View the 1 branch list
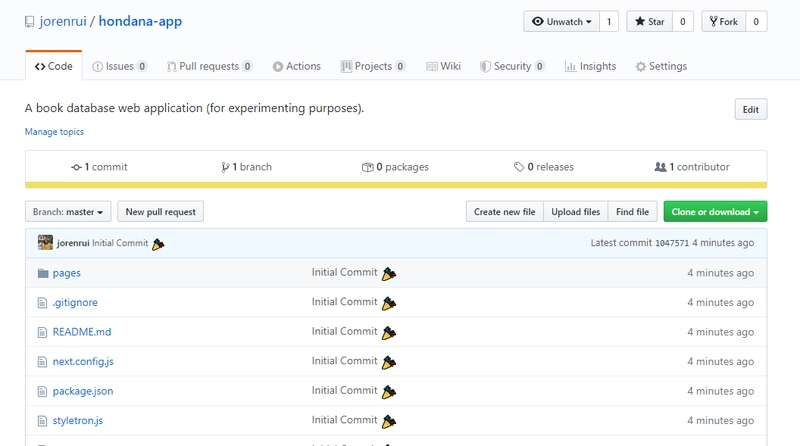This screenshot has height=446, width=800. [246, 167]
